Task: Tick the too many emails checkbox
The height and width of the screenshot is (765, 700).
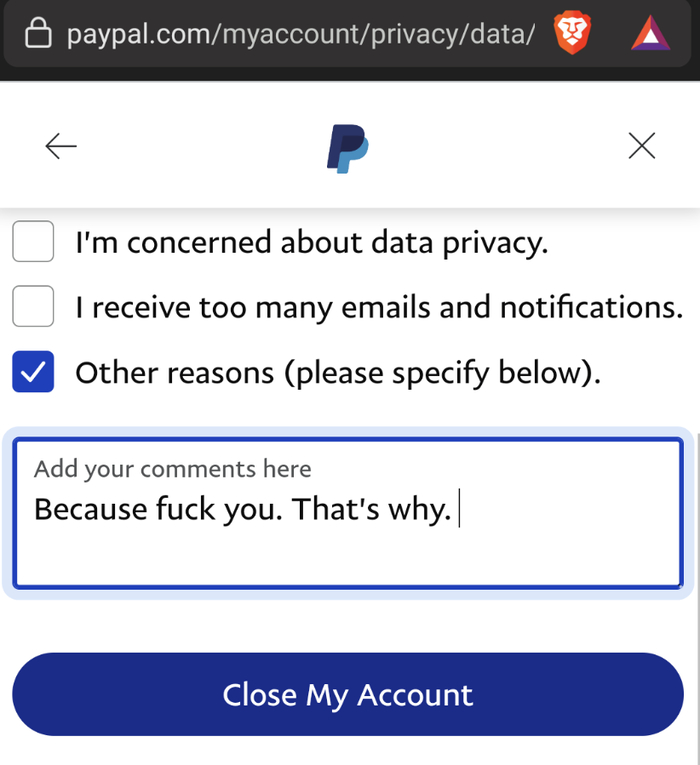Action: pos(33,307)
